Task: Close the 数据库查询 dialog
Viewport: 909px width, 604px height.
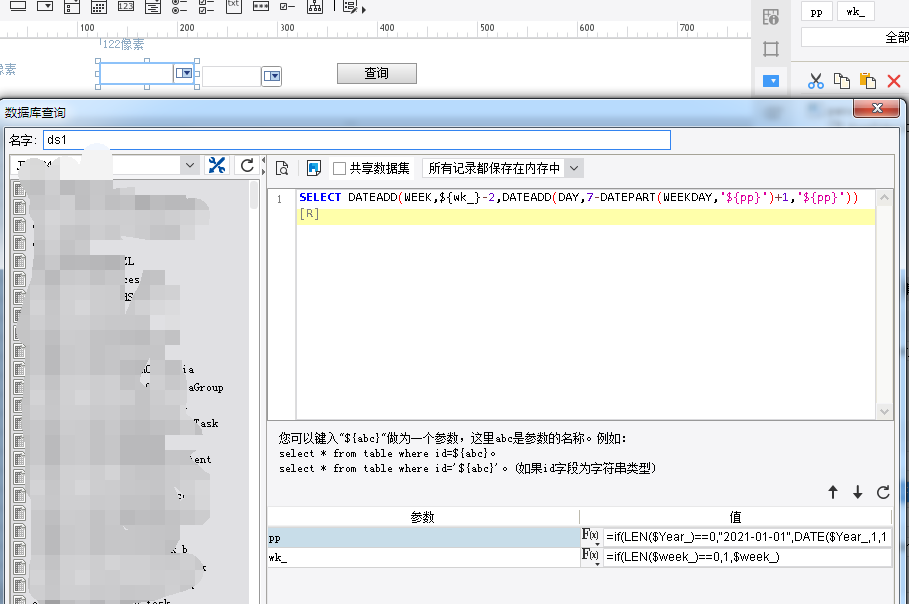Action: tap(877, 108)
